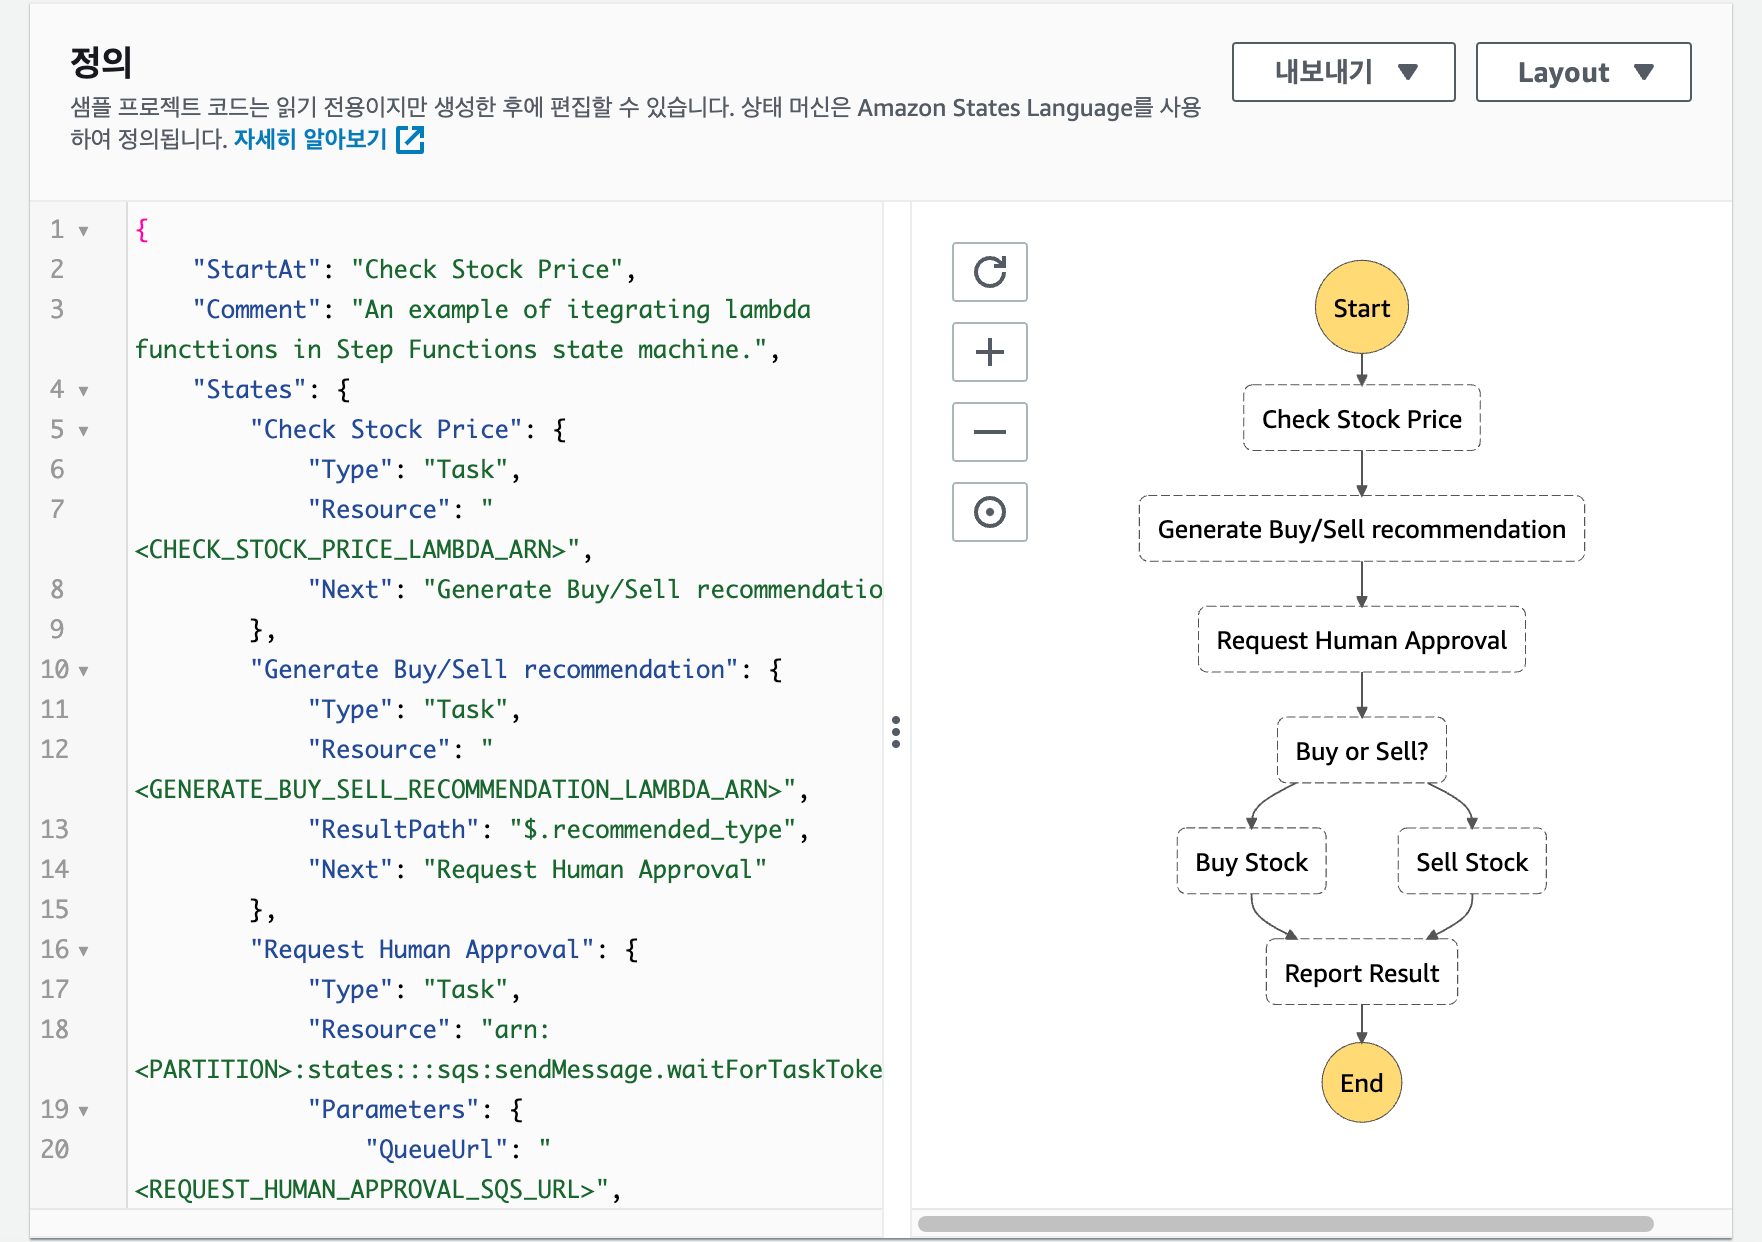Grab the vertical panel divider handle

896,732
